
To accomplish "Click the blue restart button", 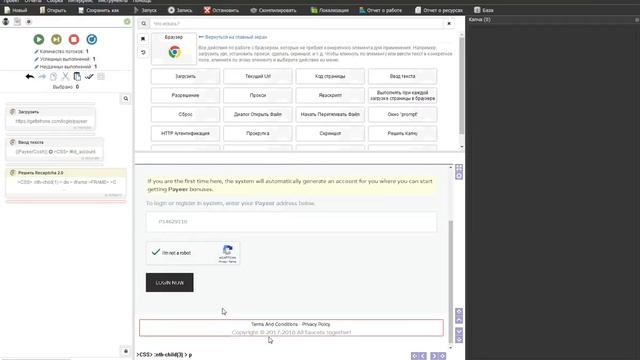I will coord(92,39).
